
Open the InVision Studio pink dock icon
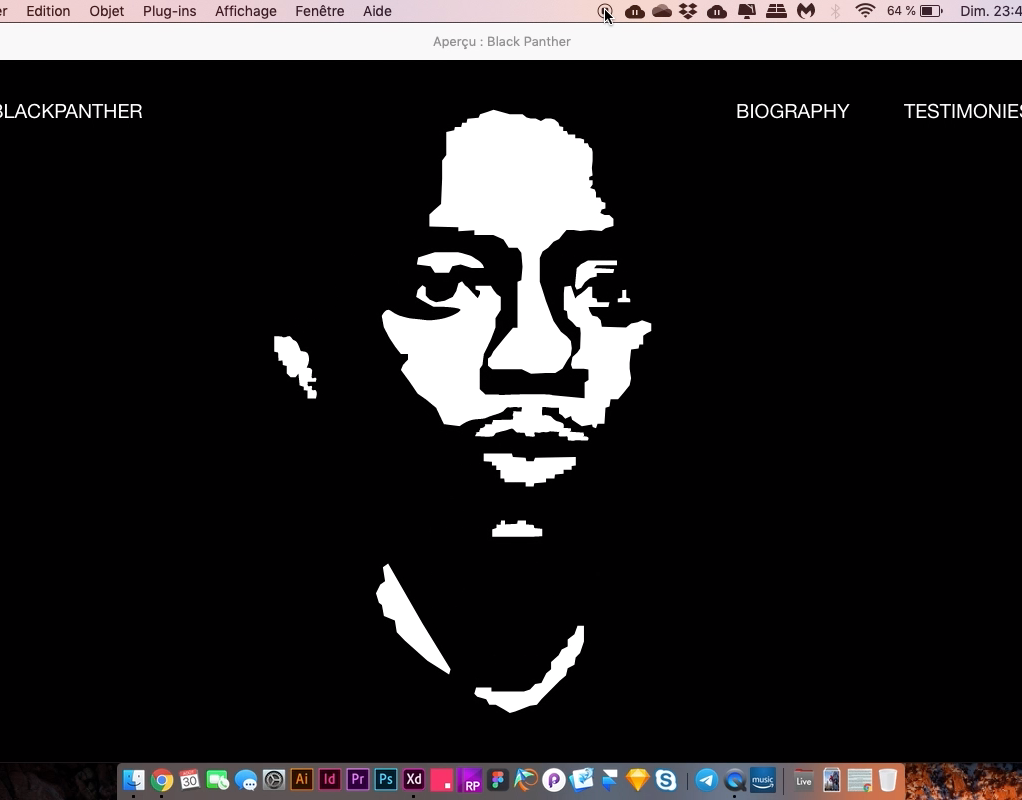442,780
